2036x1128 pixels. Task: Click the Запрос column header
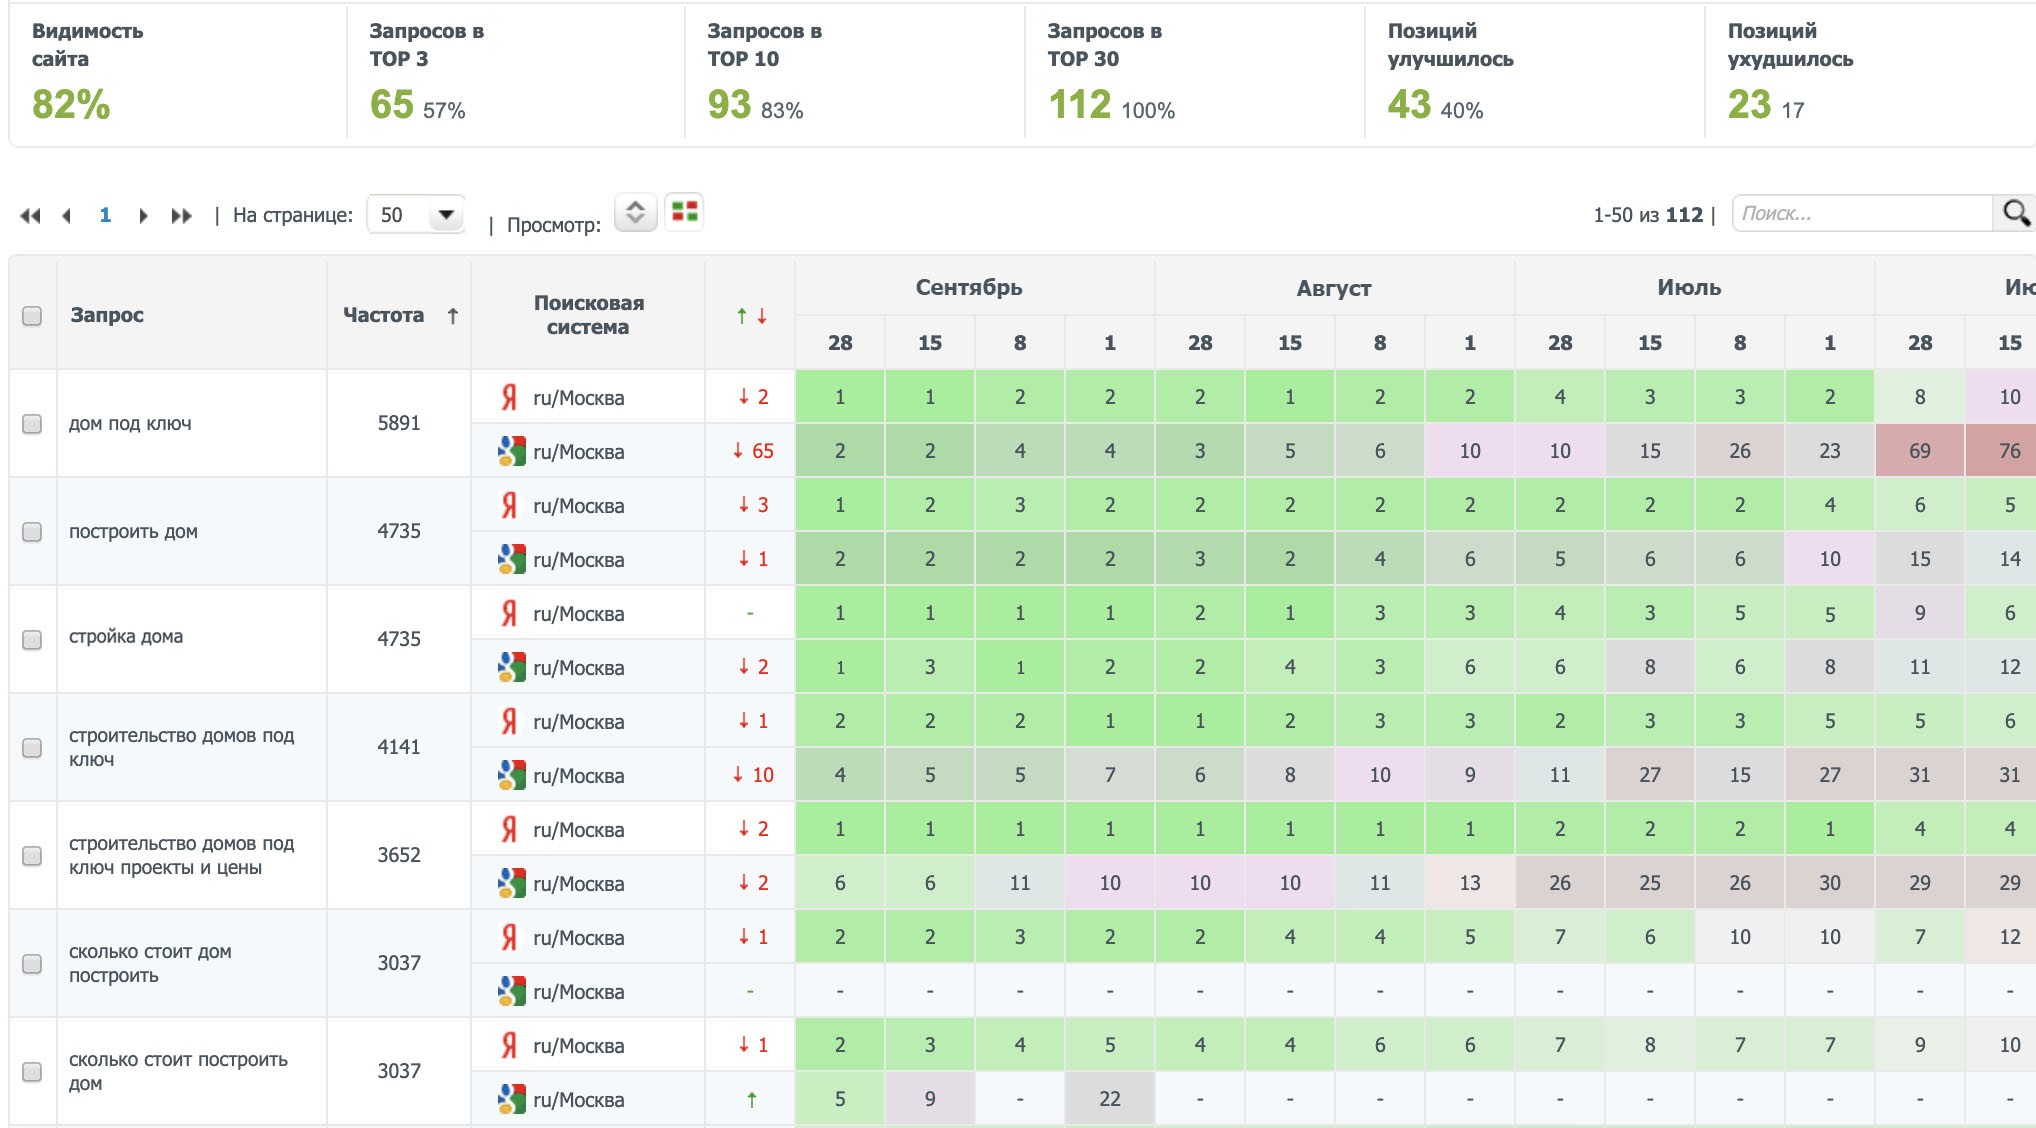point(107,315)
